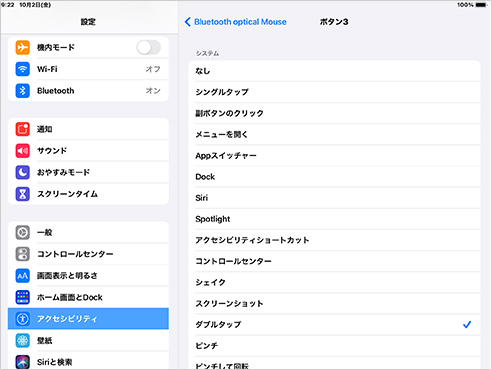
Task: Click the Display & Brightness AA icon
Action: (x=23, y=276)
